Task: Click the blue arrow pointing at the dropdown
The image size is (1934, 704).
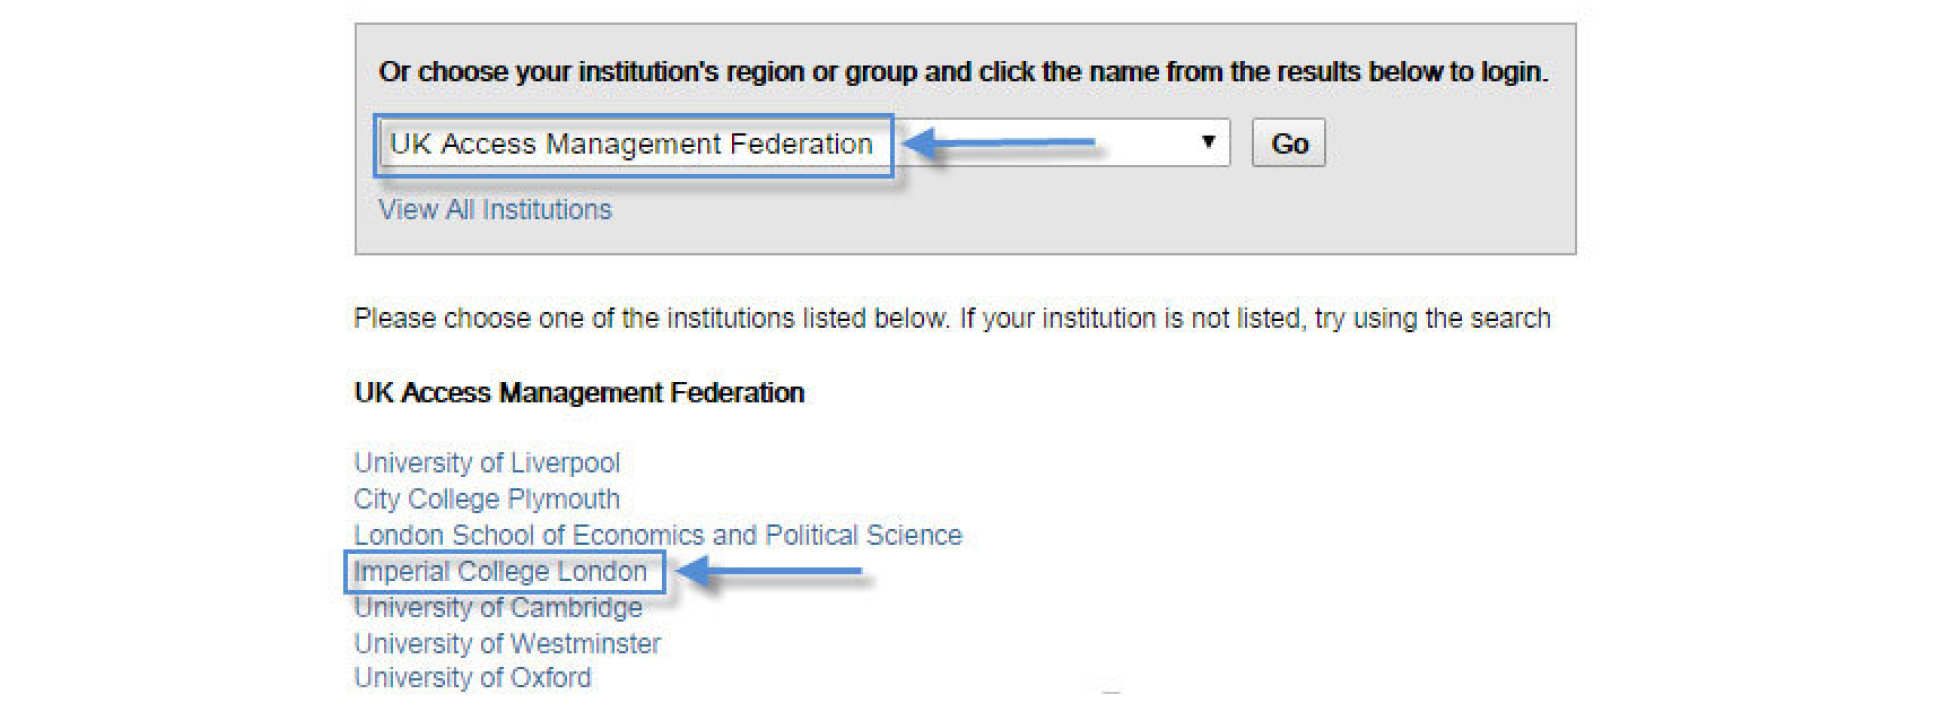Action: click(1000, 143)
